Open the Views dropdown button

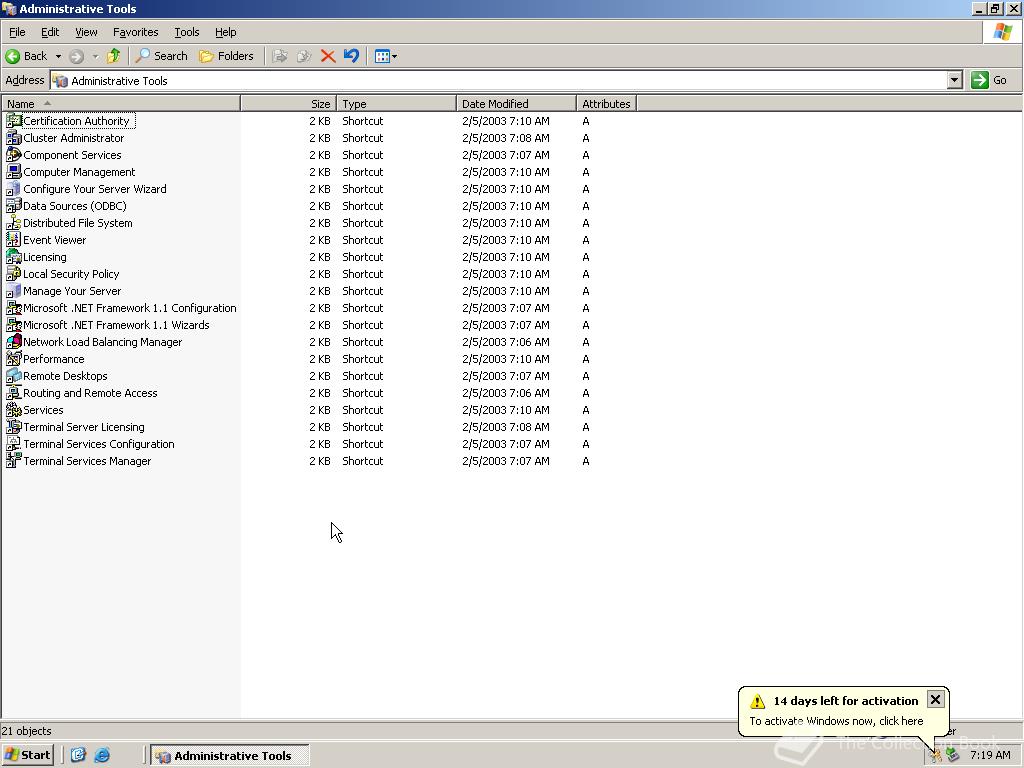pos(386,56)
